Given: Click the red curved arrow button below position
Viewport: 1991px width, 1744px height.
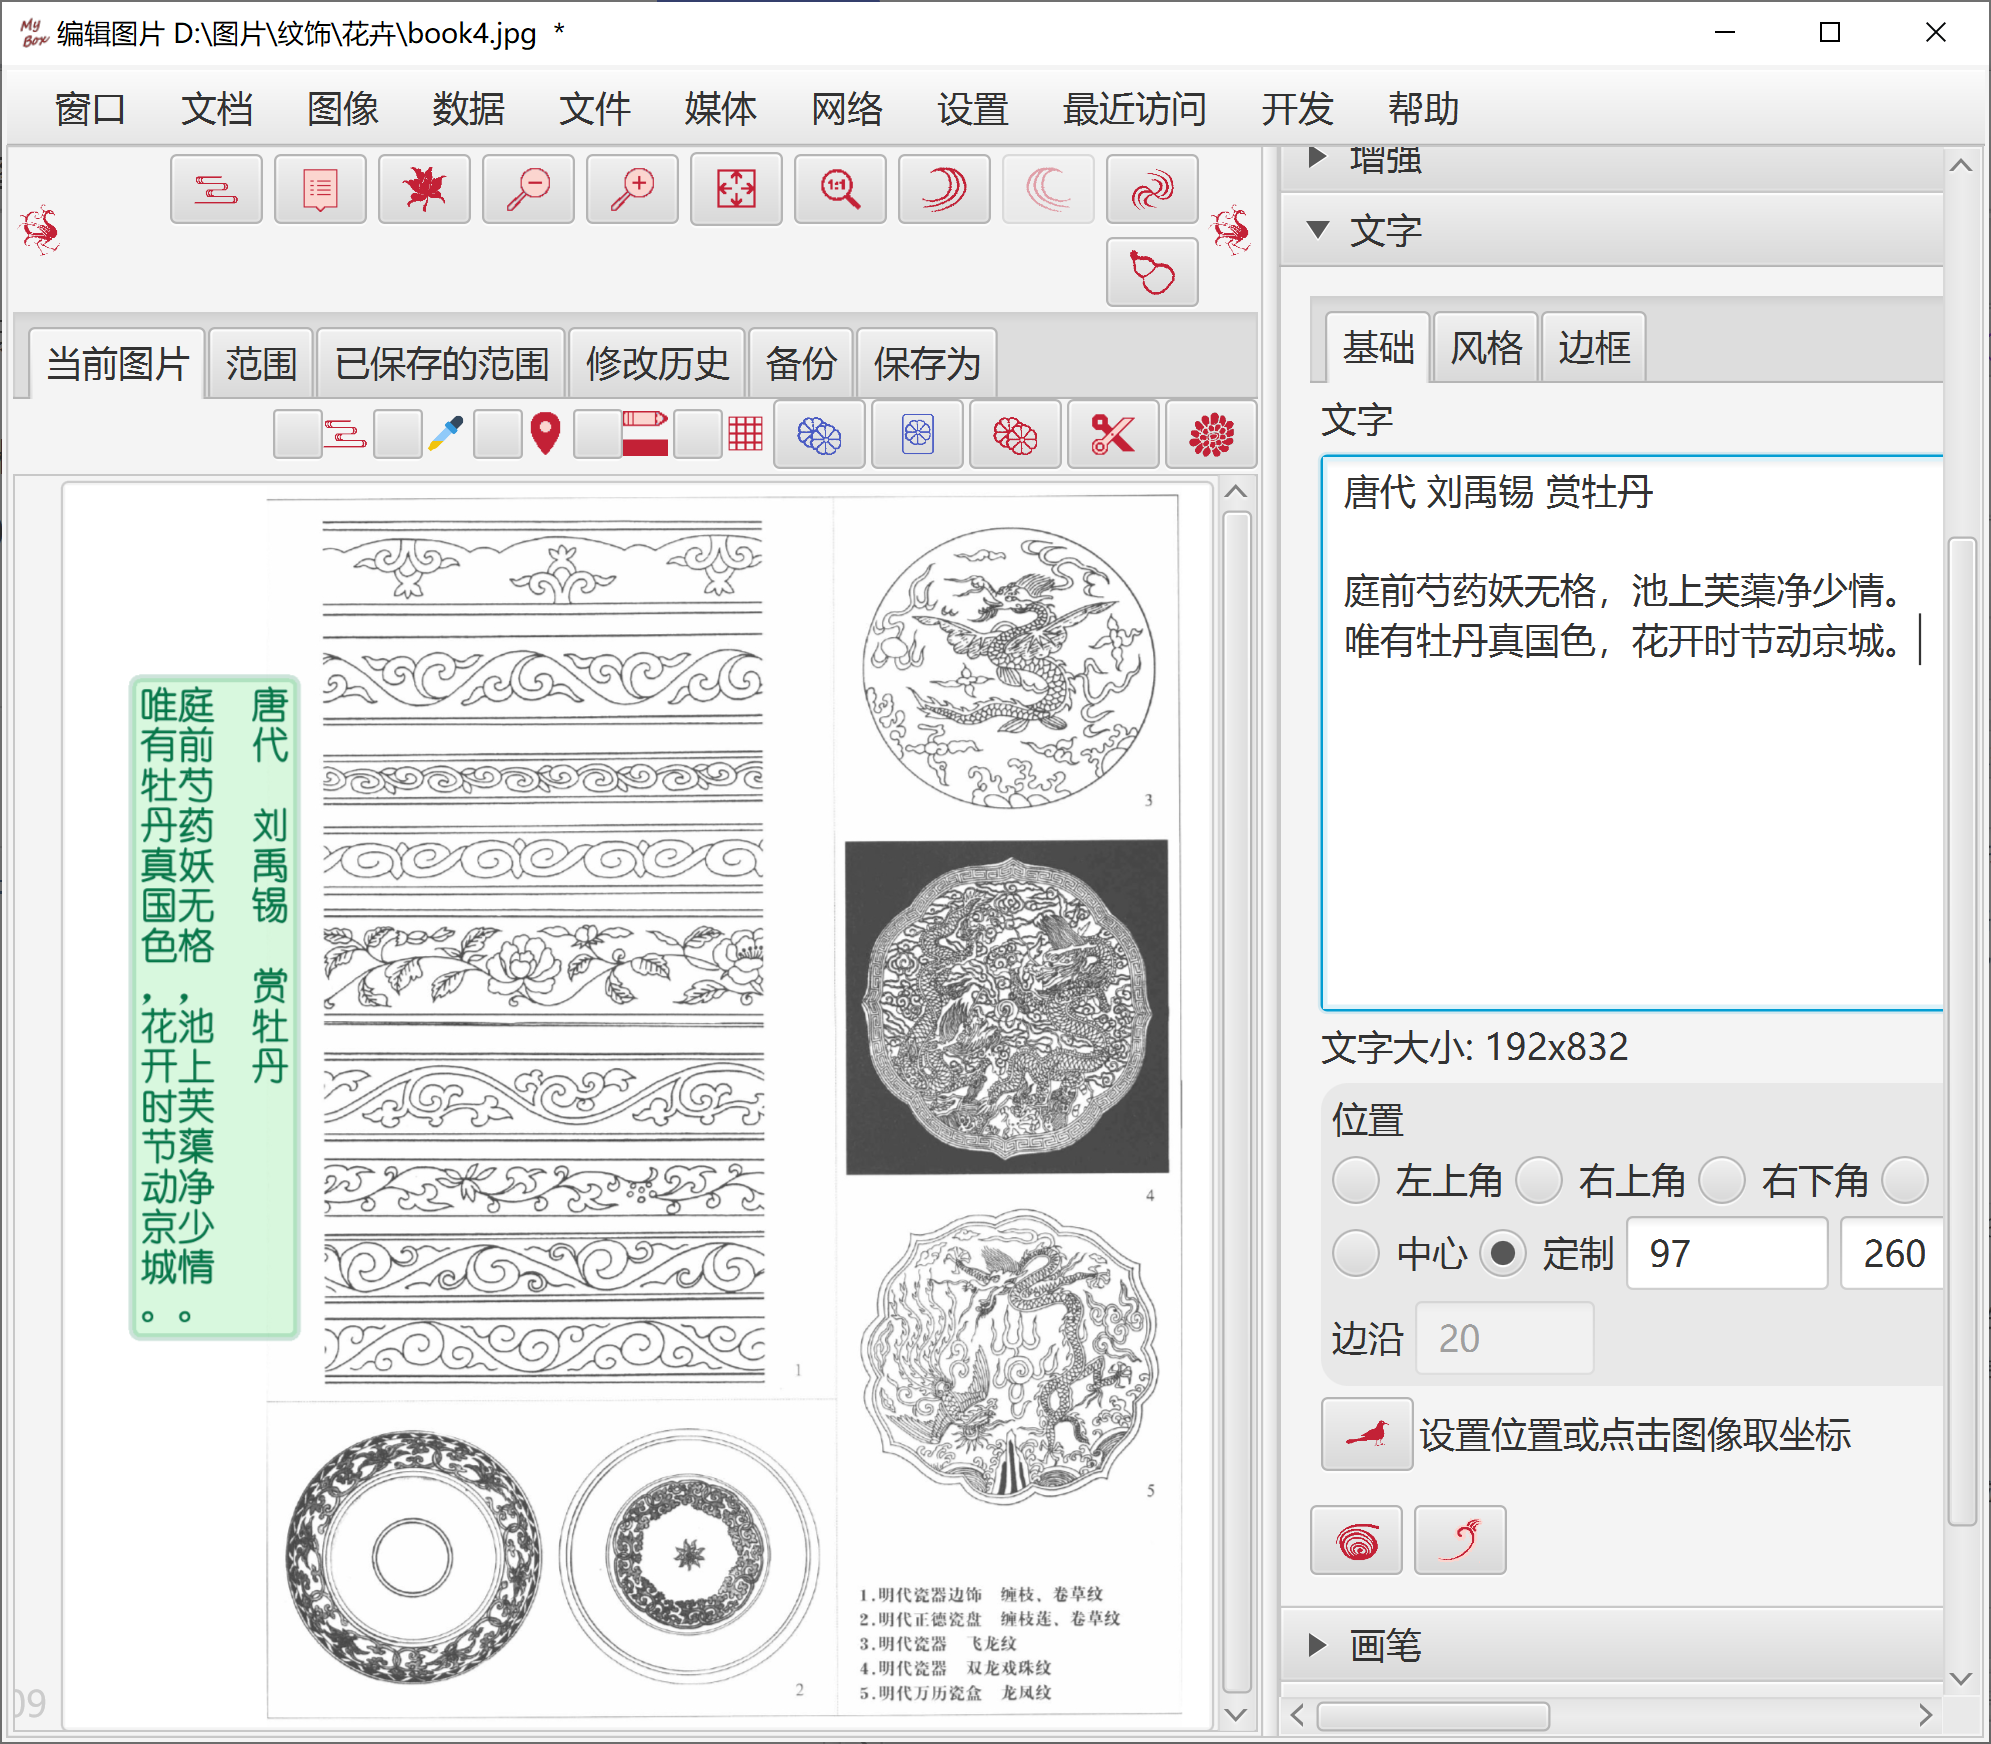Looking at the screenshot, I should point(1460,1540).
